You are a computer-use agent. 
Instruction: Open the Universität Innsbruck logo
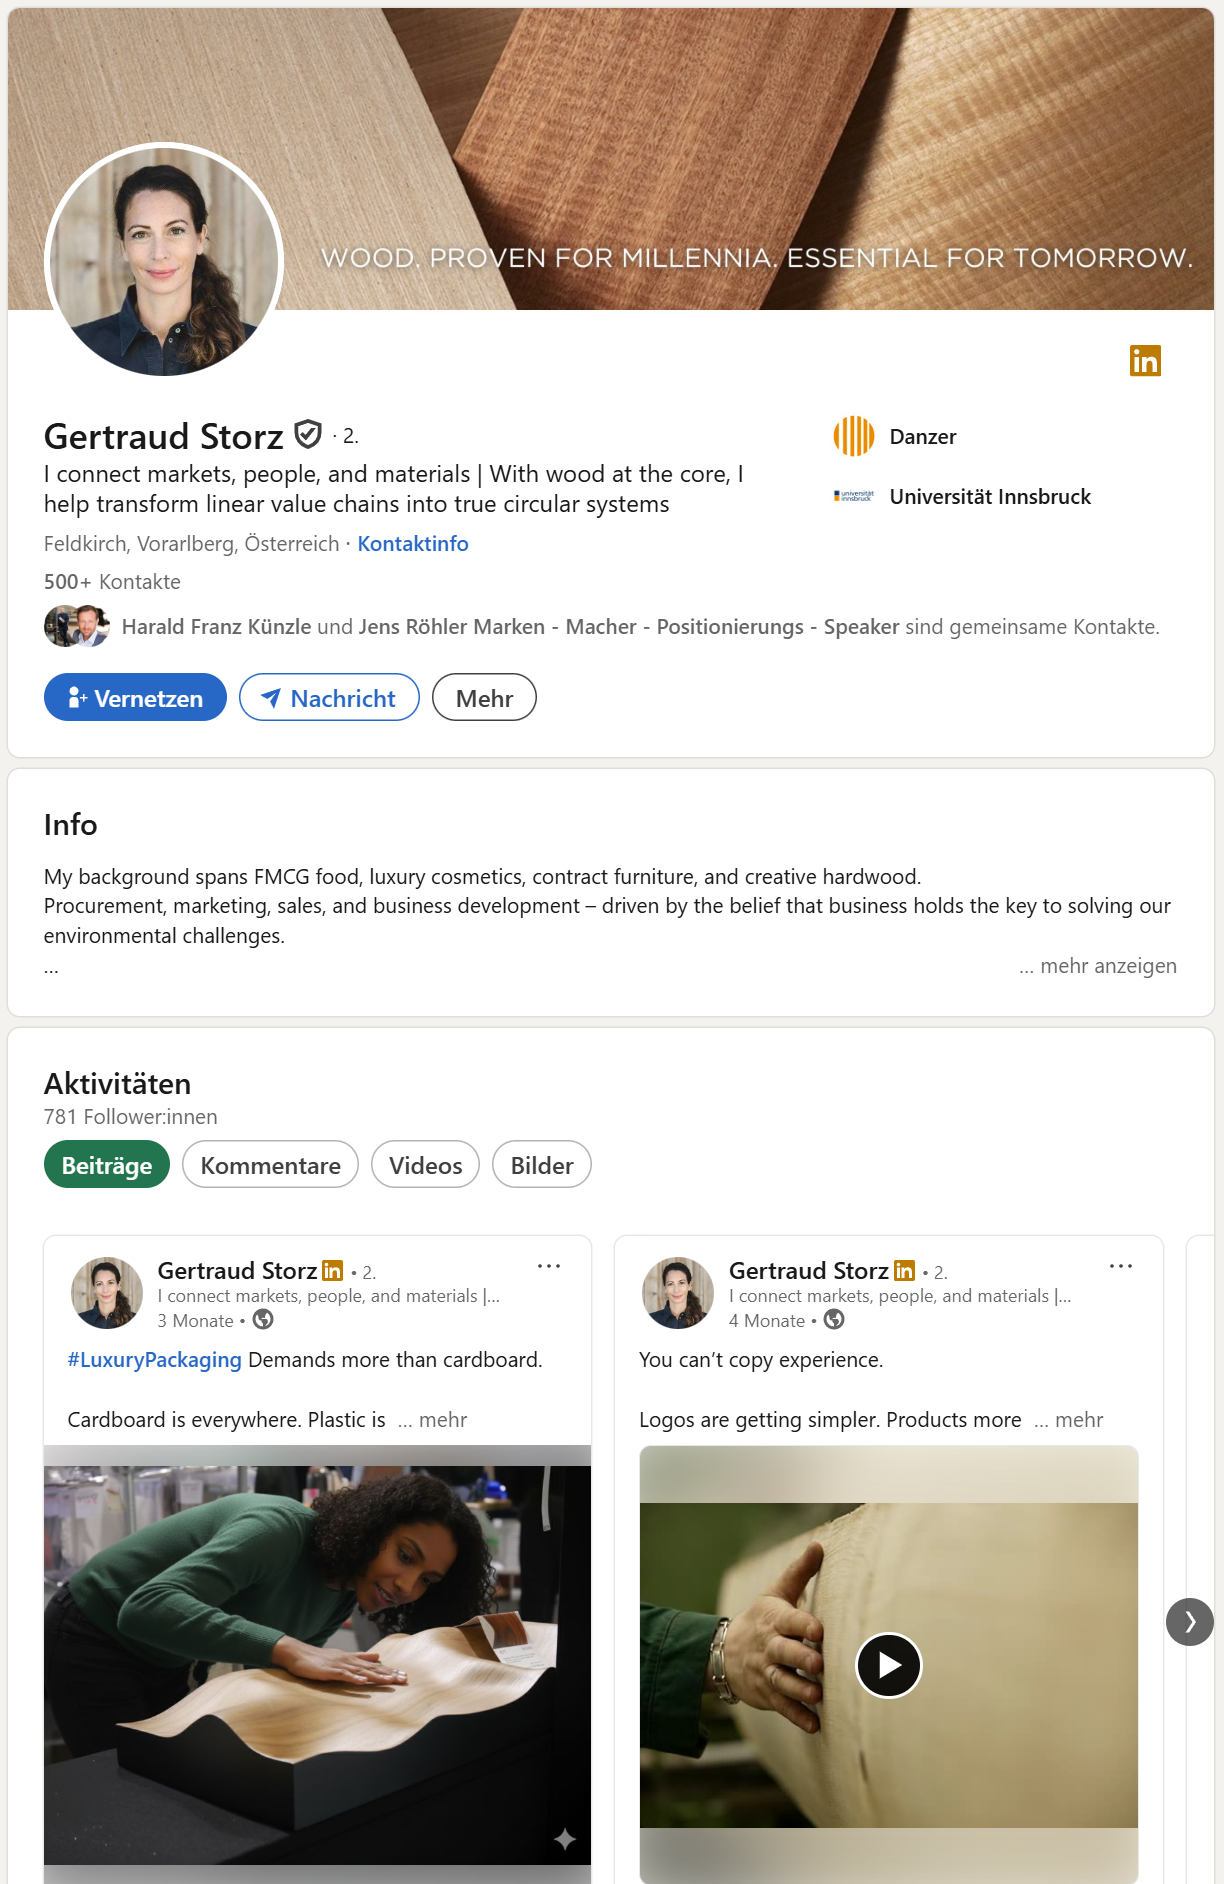853,496
